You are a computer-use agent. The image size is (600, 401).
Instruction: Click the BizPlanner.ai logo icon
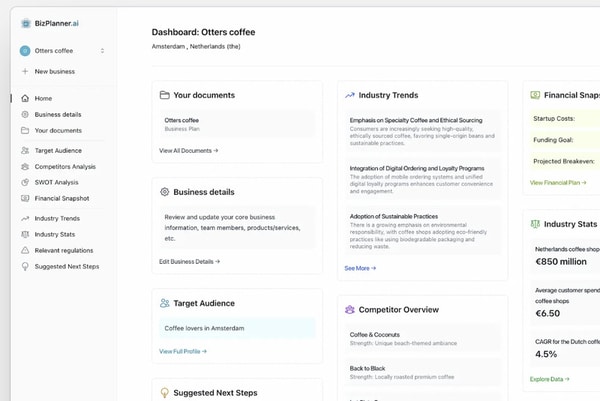26,23
